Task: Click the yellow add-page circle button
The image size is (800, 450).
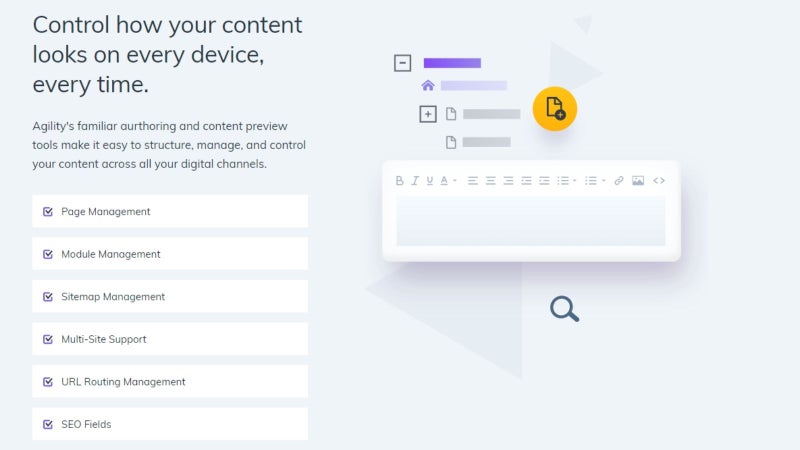Action: click(555, 109)
